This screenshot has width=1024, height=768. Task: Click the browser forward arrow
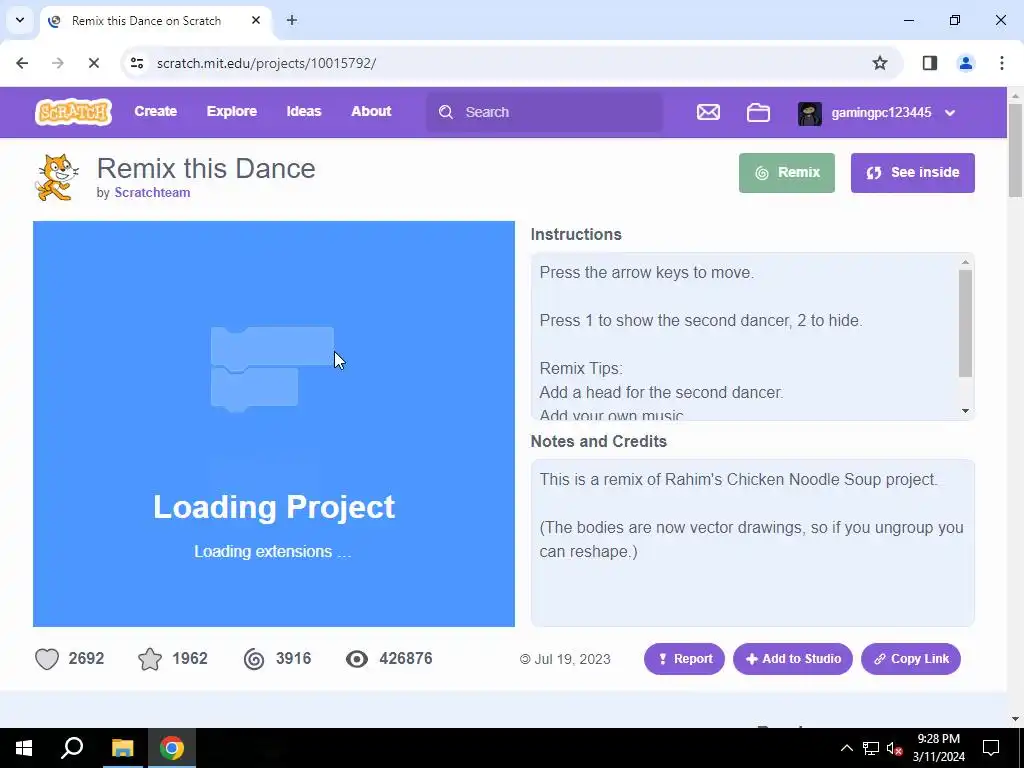tap(58, 63)
